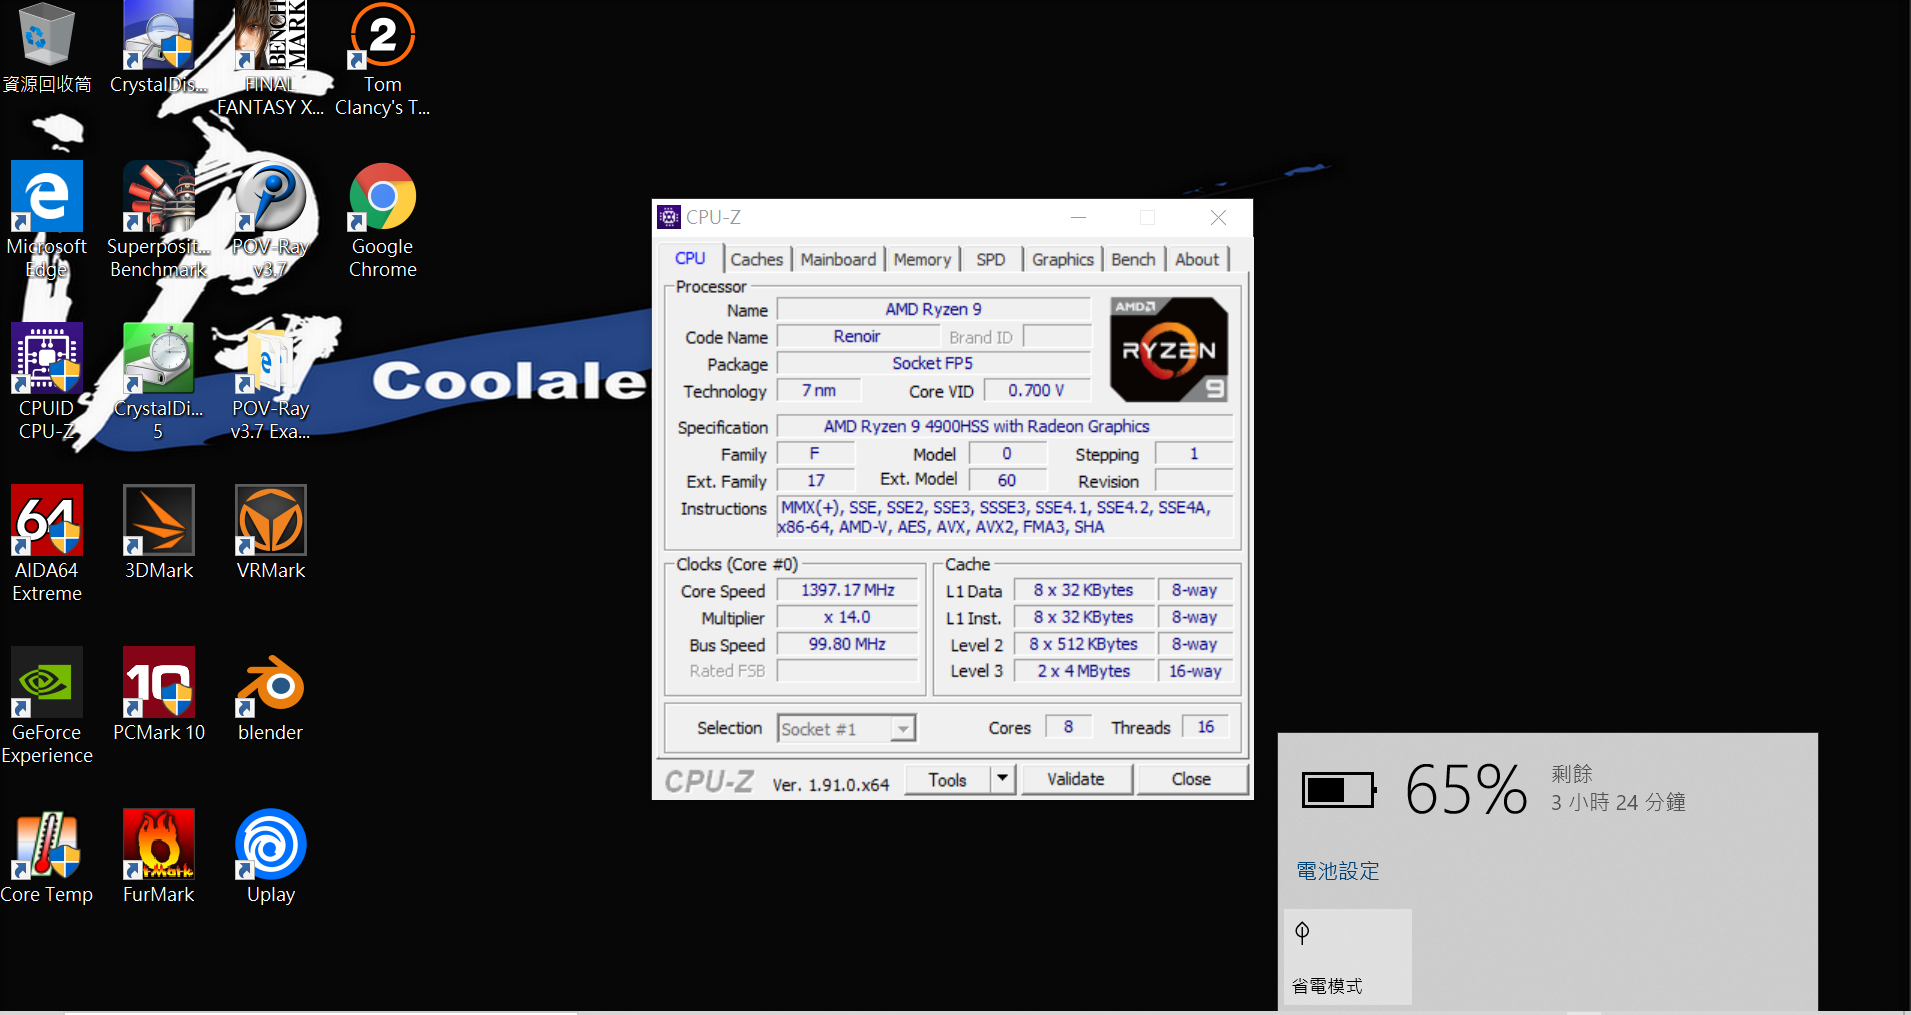Viewport: 1911px width, 1015px height.
Task: Open battery settings link 電池設定
Action: point(1338,871)
